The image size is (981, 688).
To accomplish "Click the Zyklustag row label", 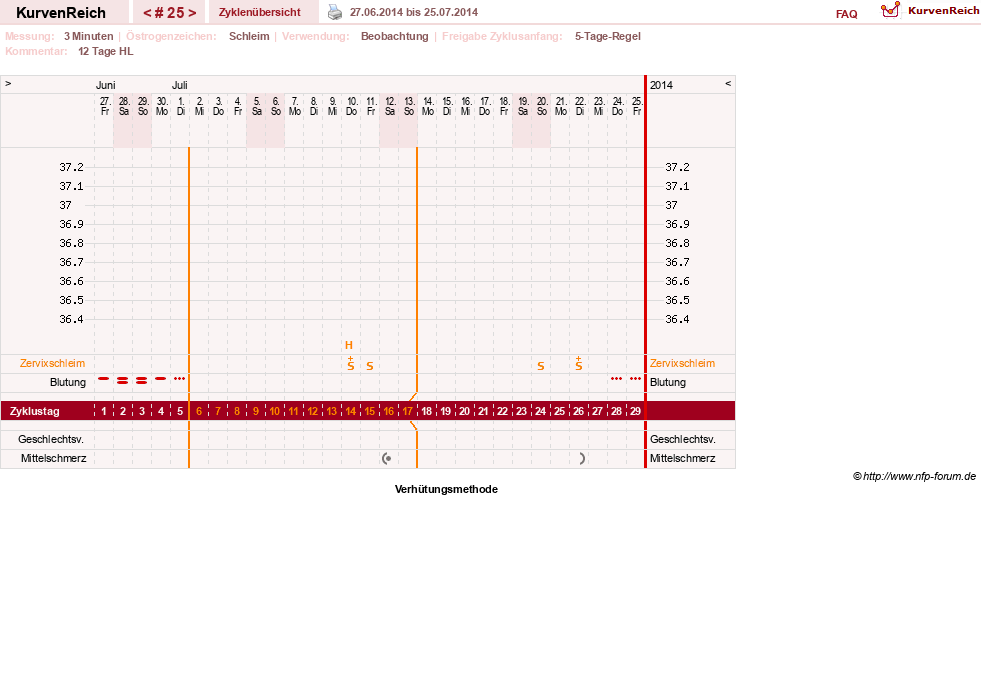I will tap(34, 411).
